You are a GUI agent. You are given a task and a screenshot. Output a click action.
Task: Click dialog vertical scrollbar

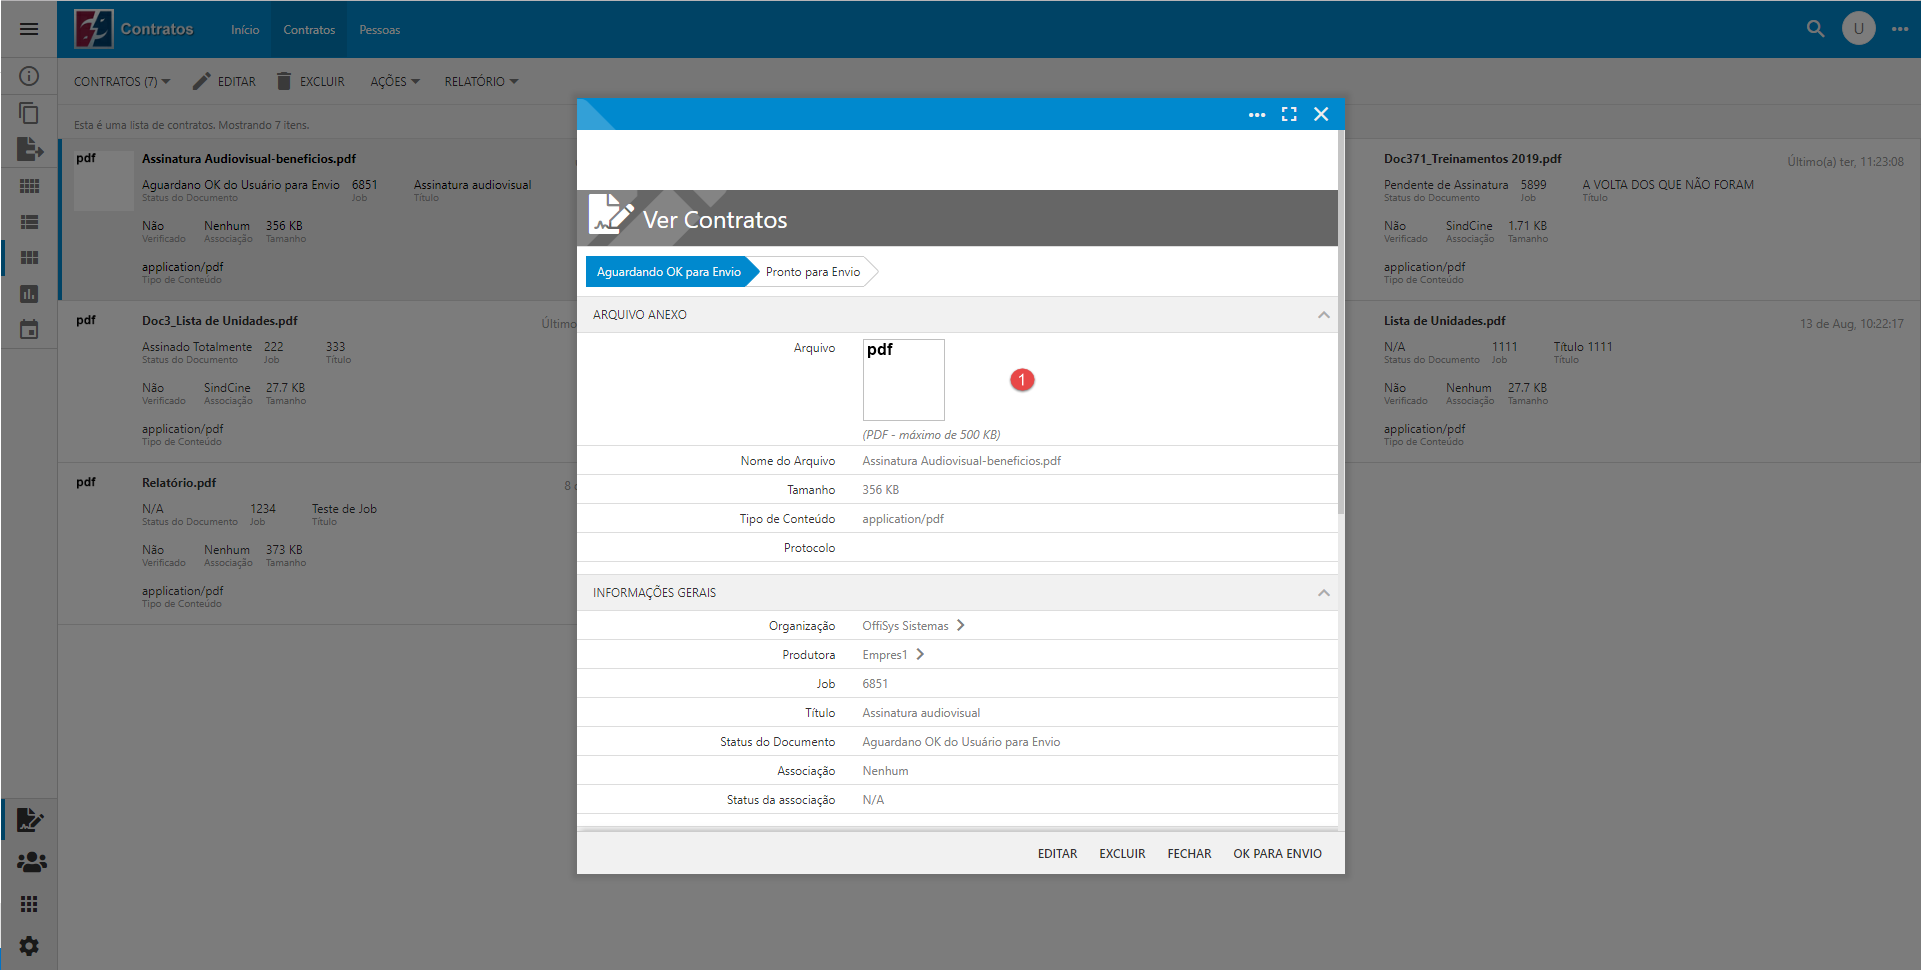coord(1341,320)
